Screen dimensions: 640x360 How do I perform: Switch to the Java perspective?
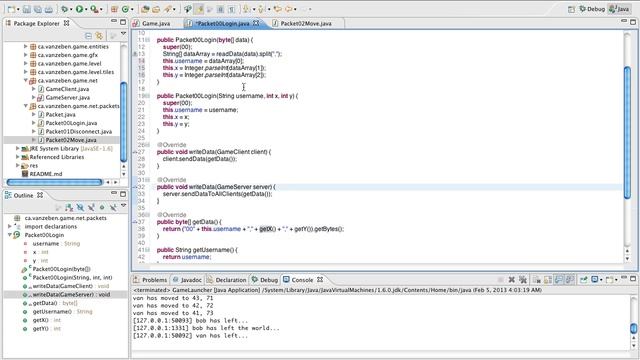619,9
